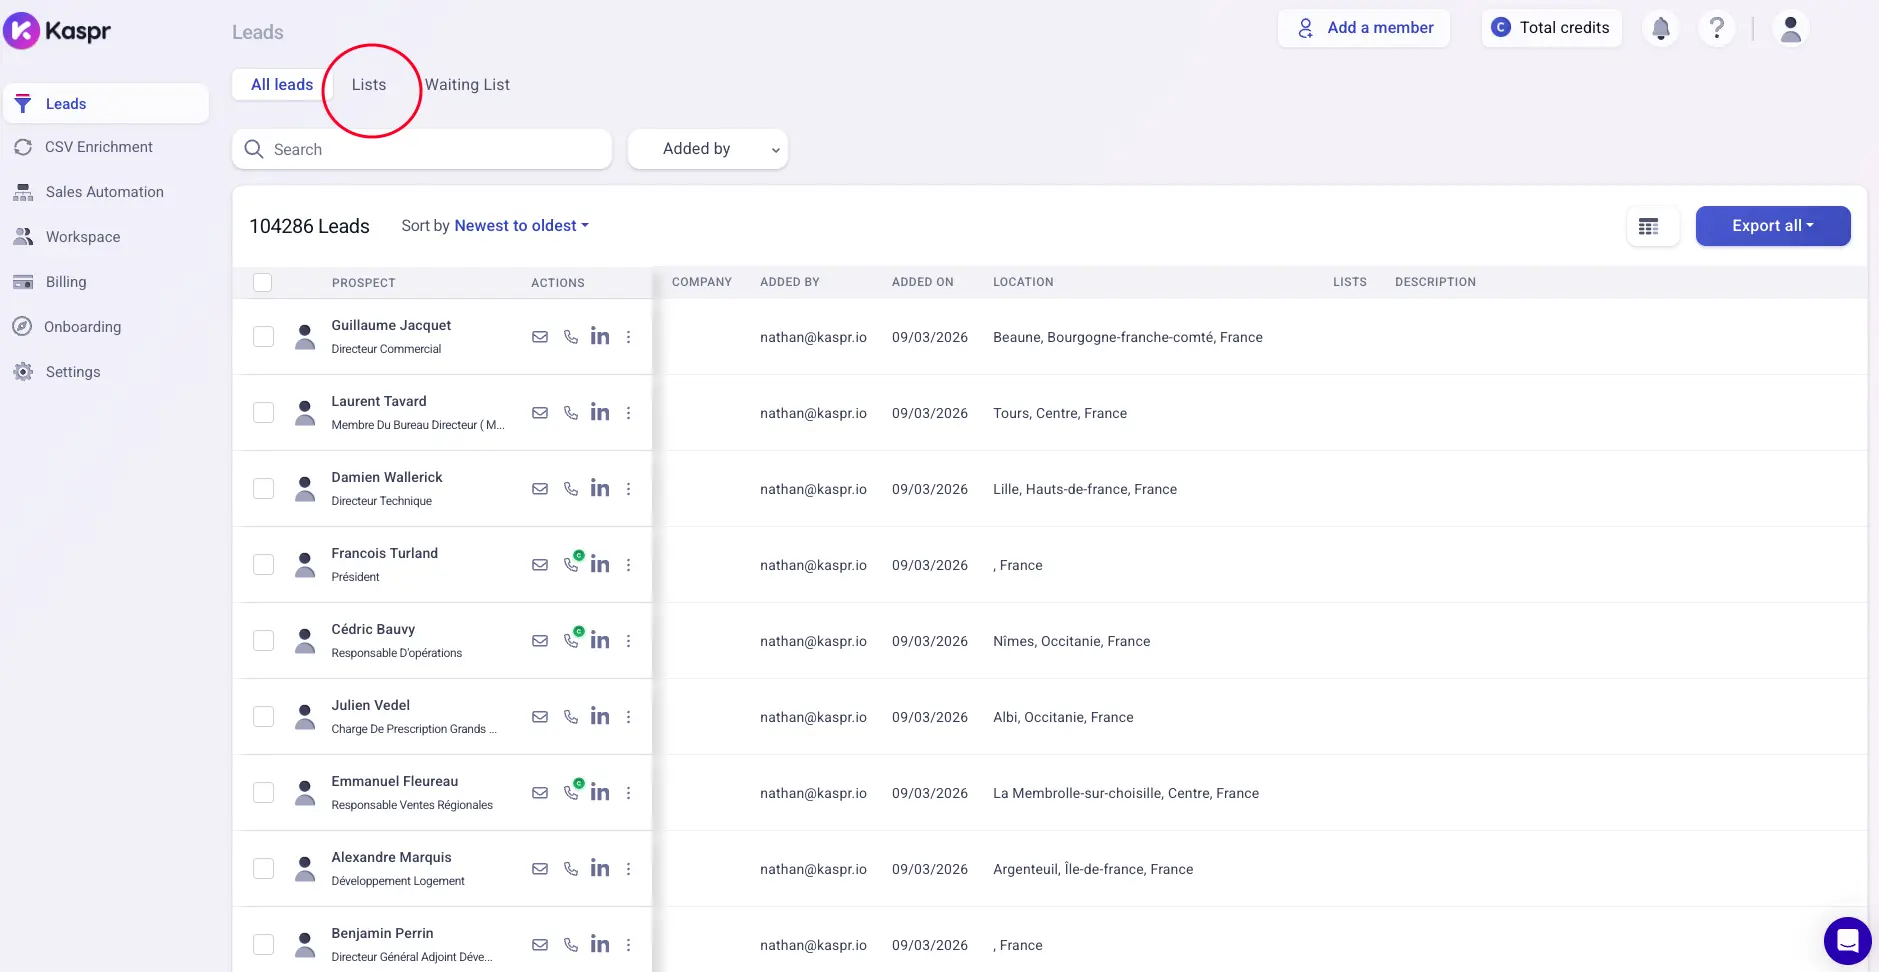Switch to the Waiting List tab
Viewport: 1879px width, 972px height.
pyautogui.click(x=467, y=85)
